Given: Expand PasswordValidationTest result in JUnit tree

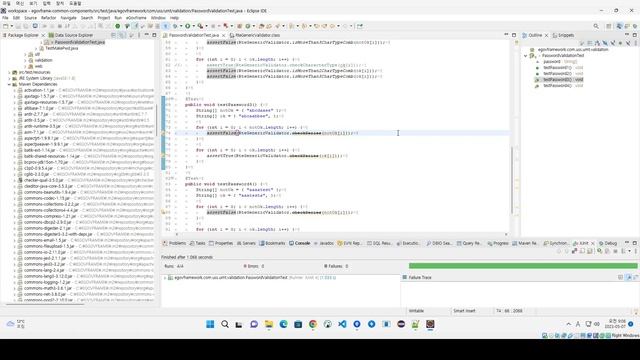Looking at the screenshot, I should tap(165, 278).
